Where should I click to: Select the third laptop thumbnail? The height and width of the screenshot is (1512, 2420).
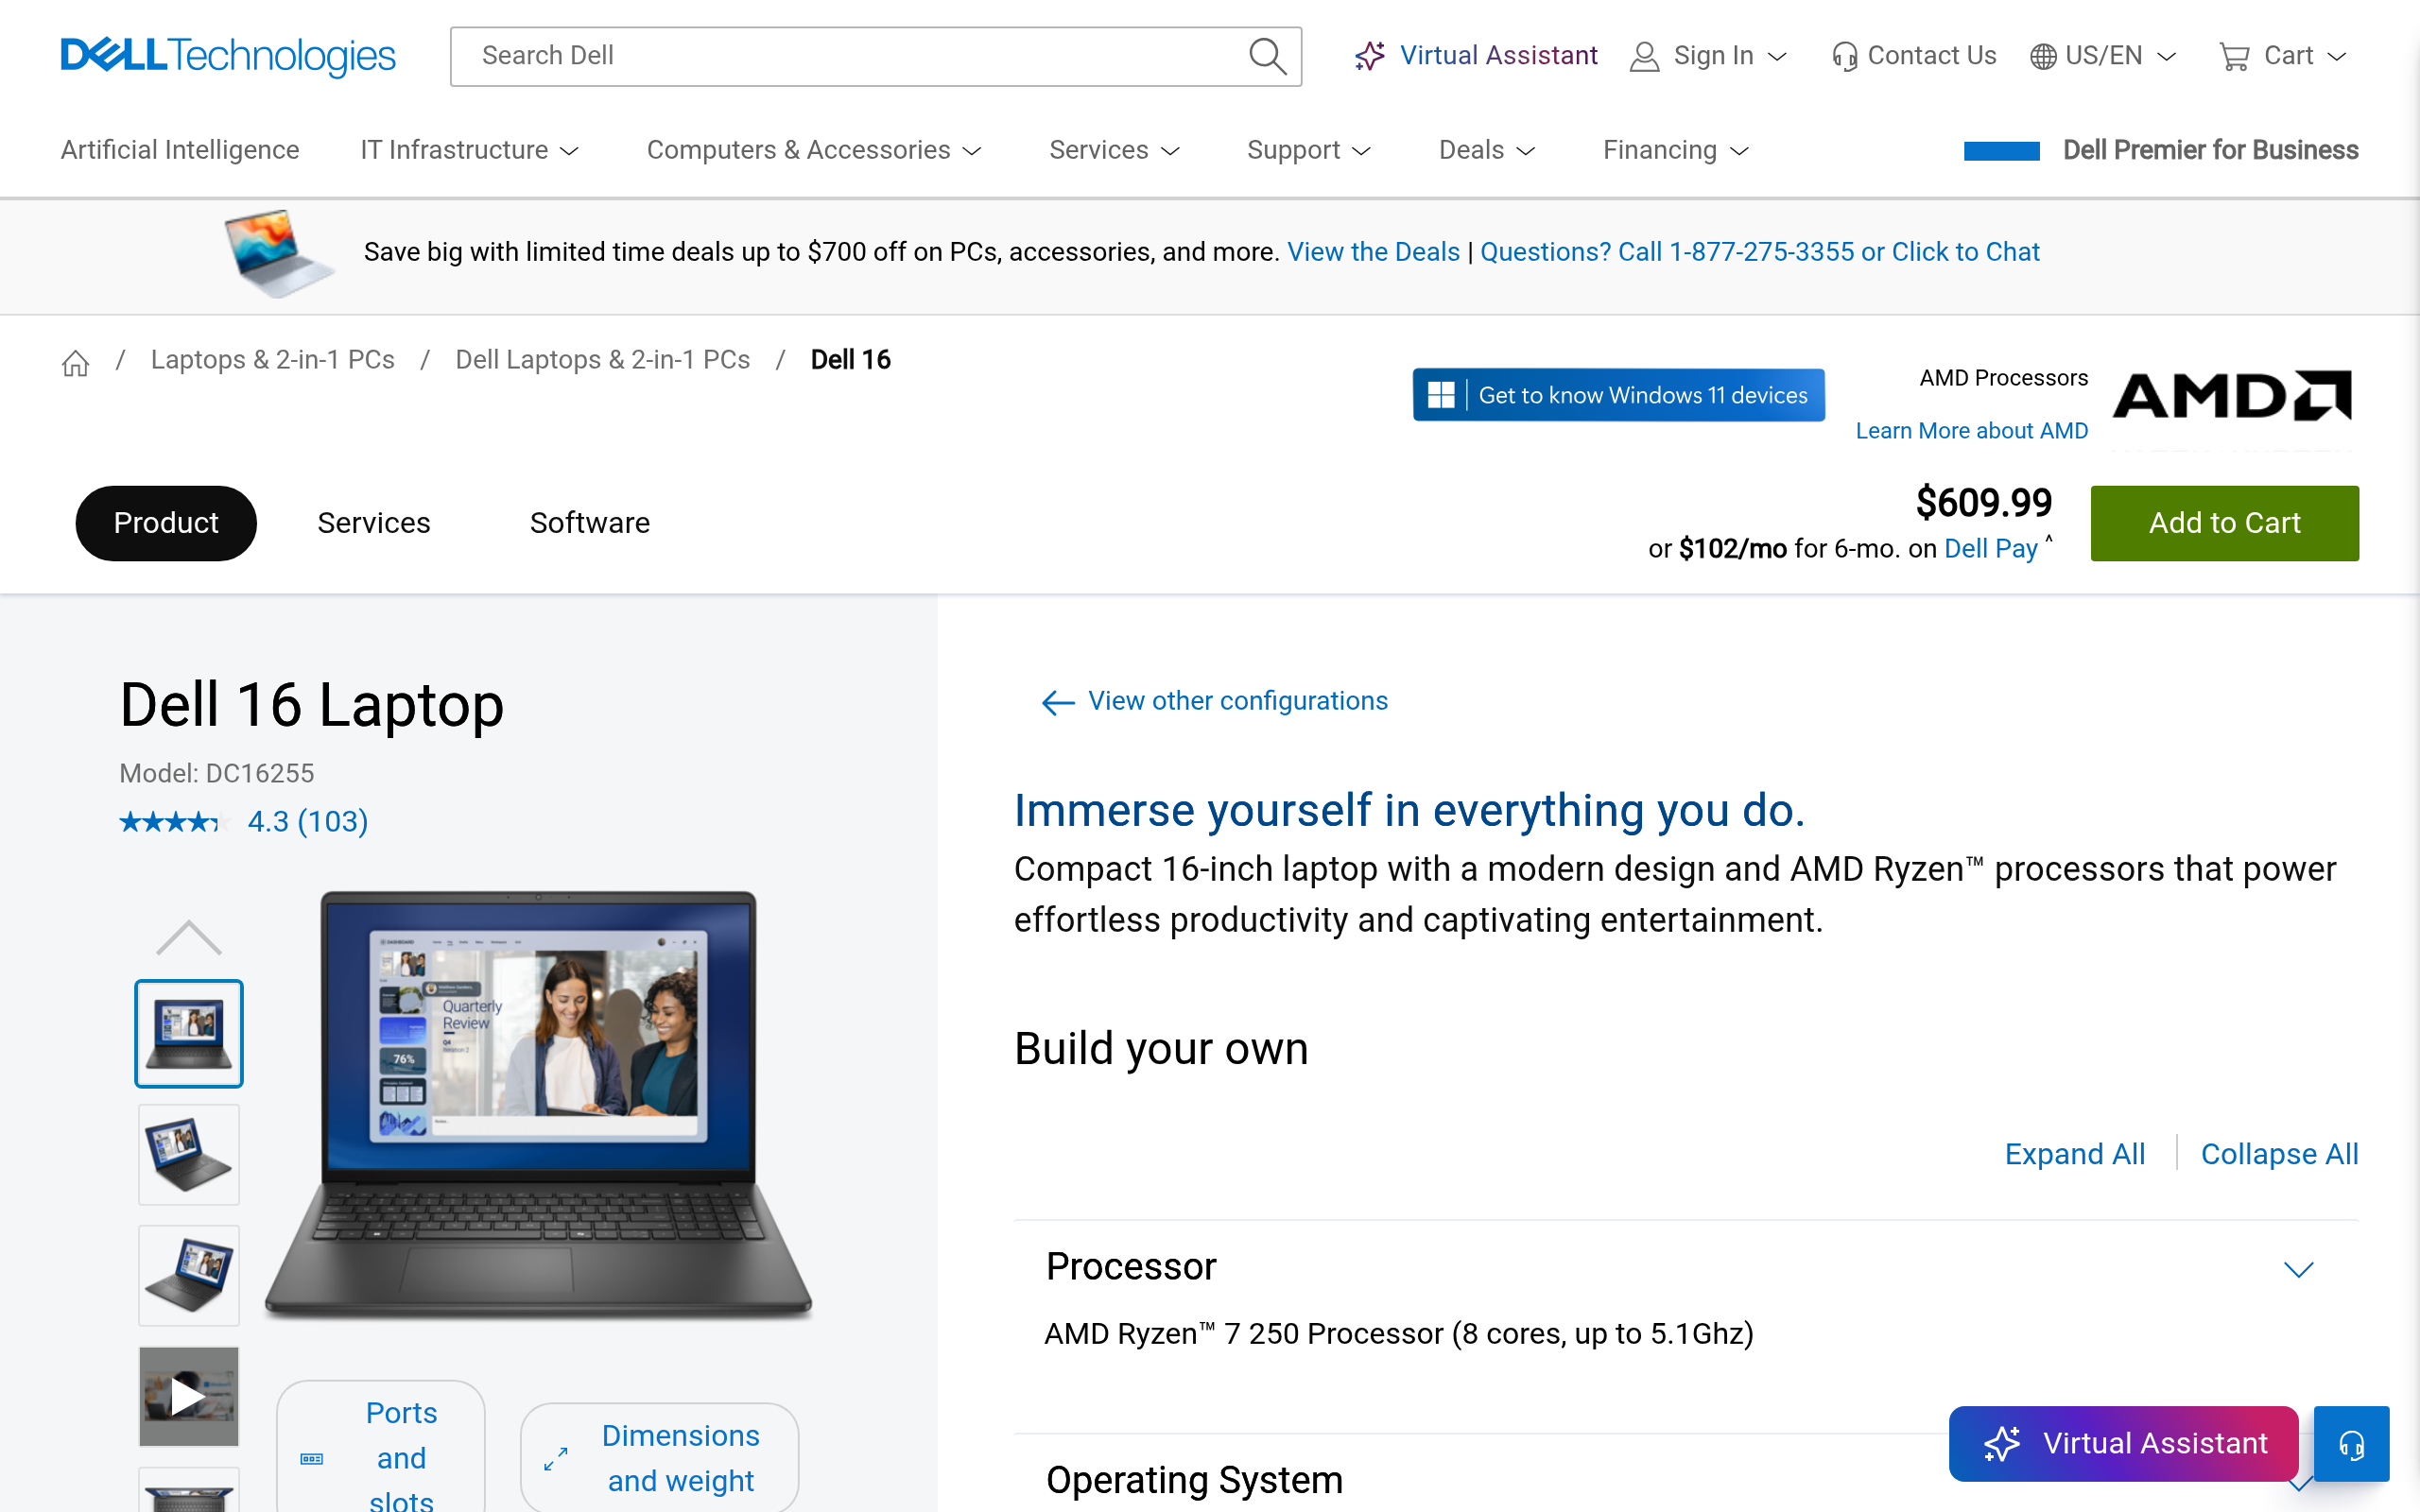tap(189, 1275)
